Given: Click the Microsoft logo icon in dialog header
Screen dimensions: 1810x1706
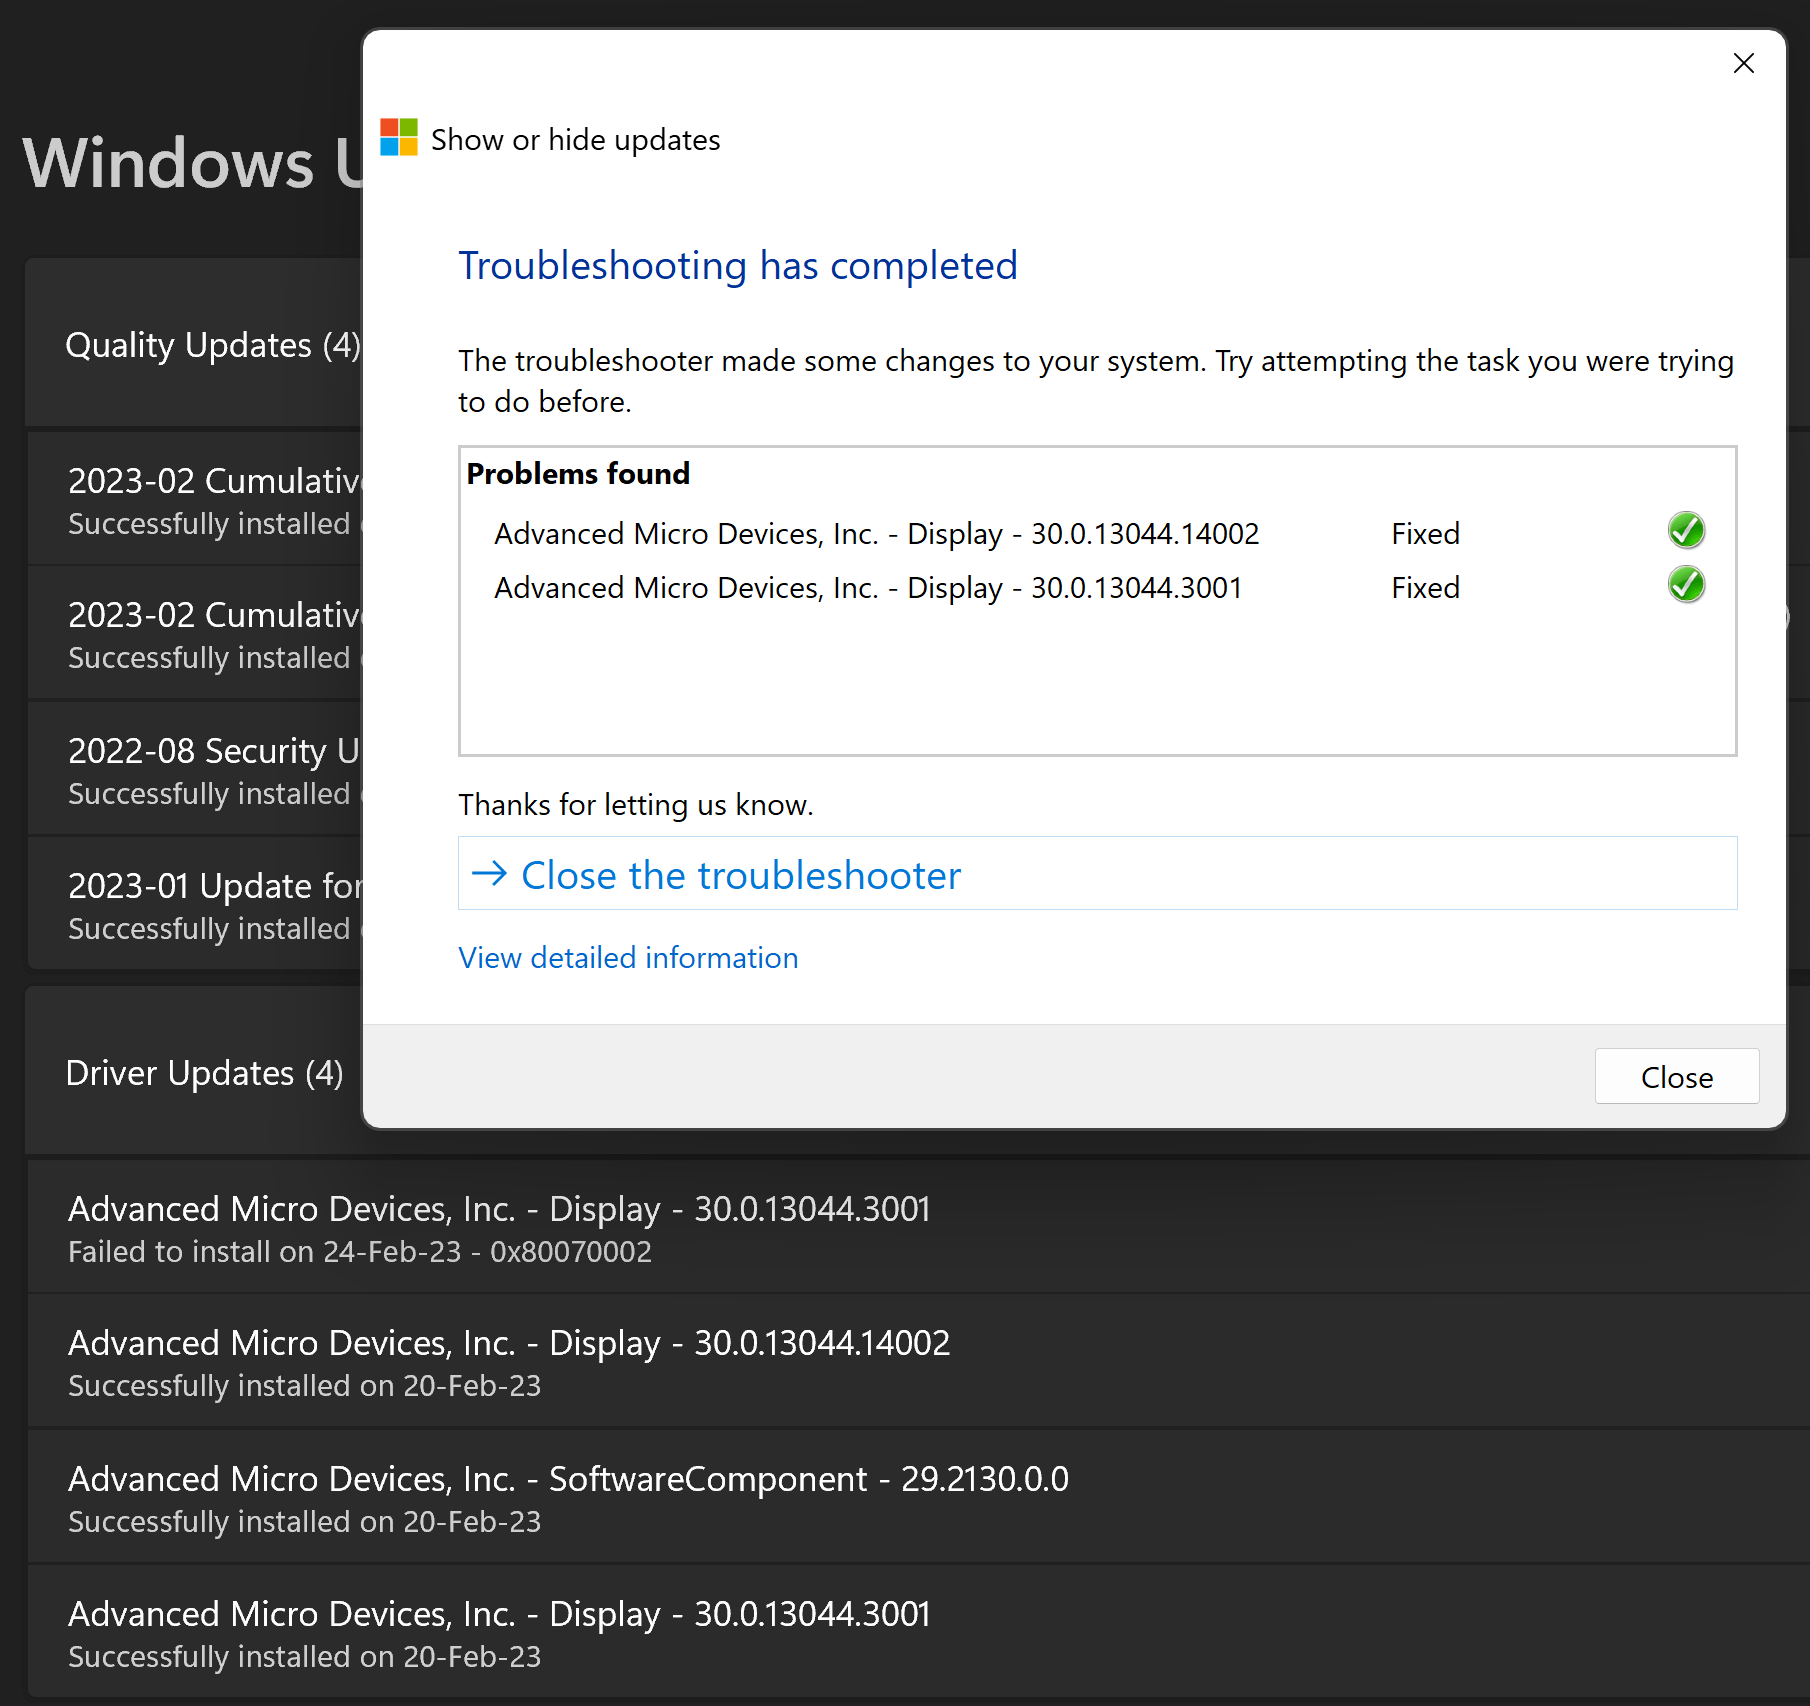Looking at the screenshot, I should pos(399,138).
